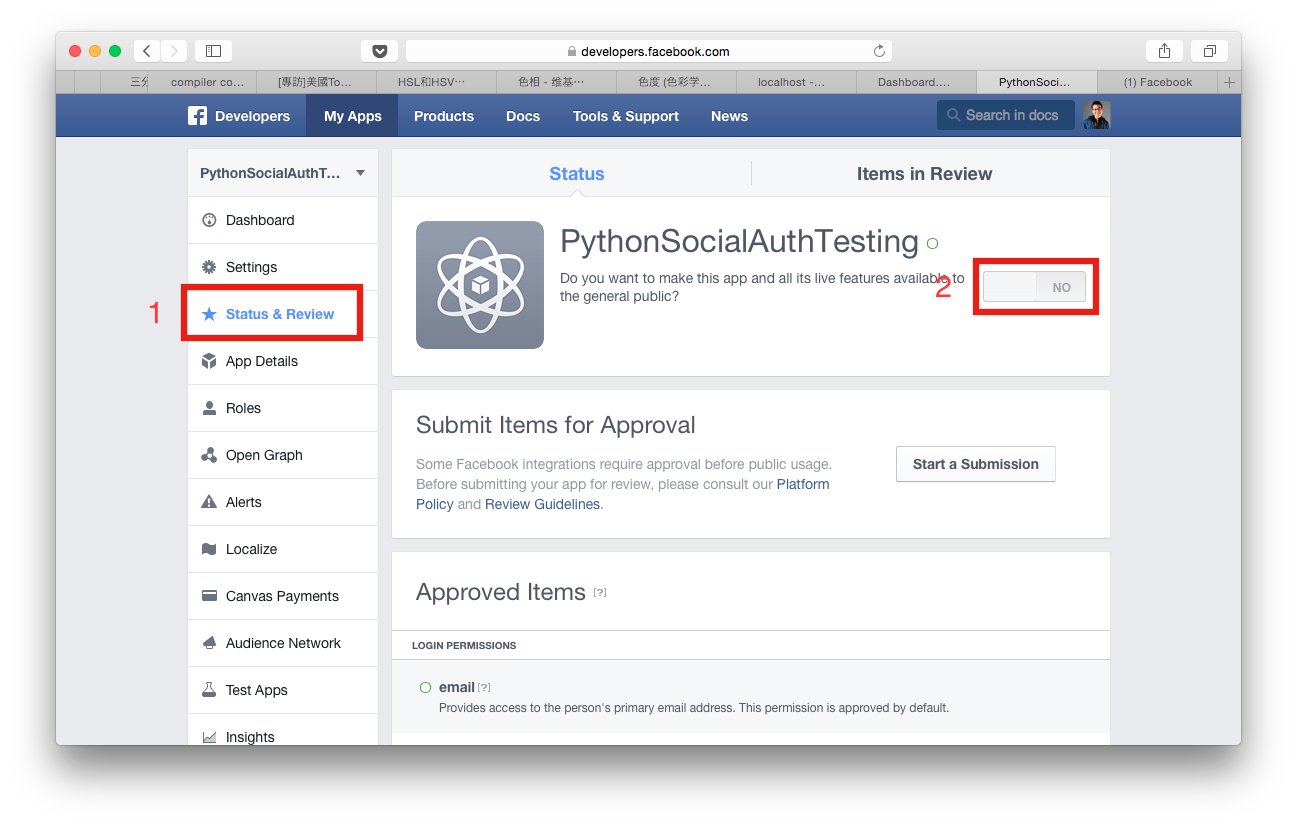Click the Start a Submission button
Viewport: 1297px width, 825px height.
[976, 464]
